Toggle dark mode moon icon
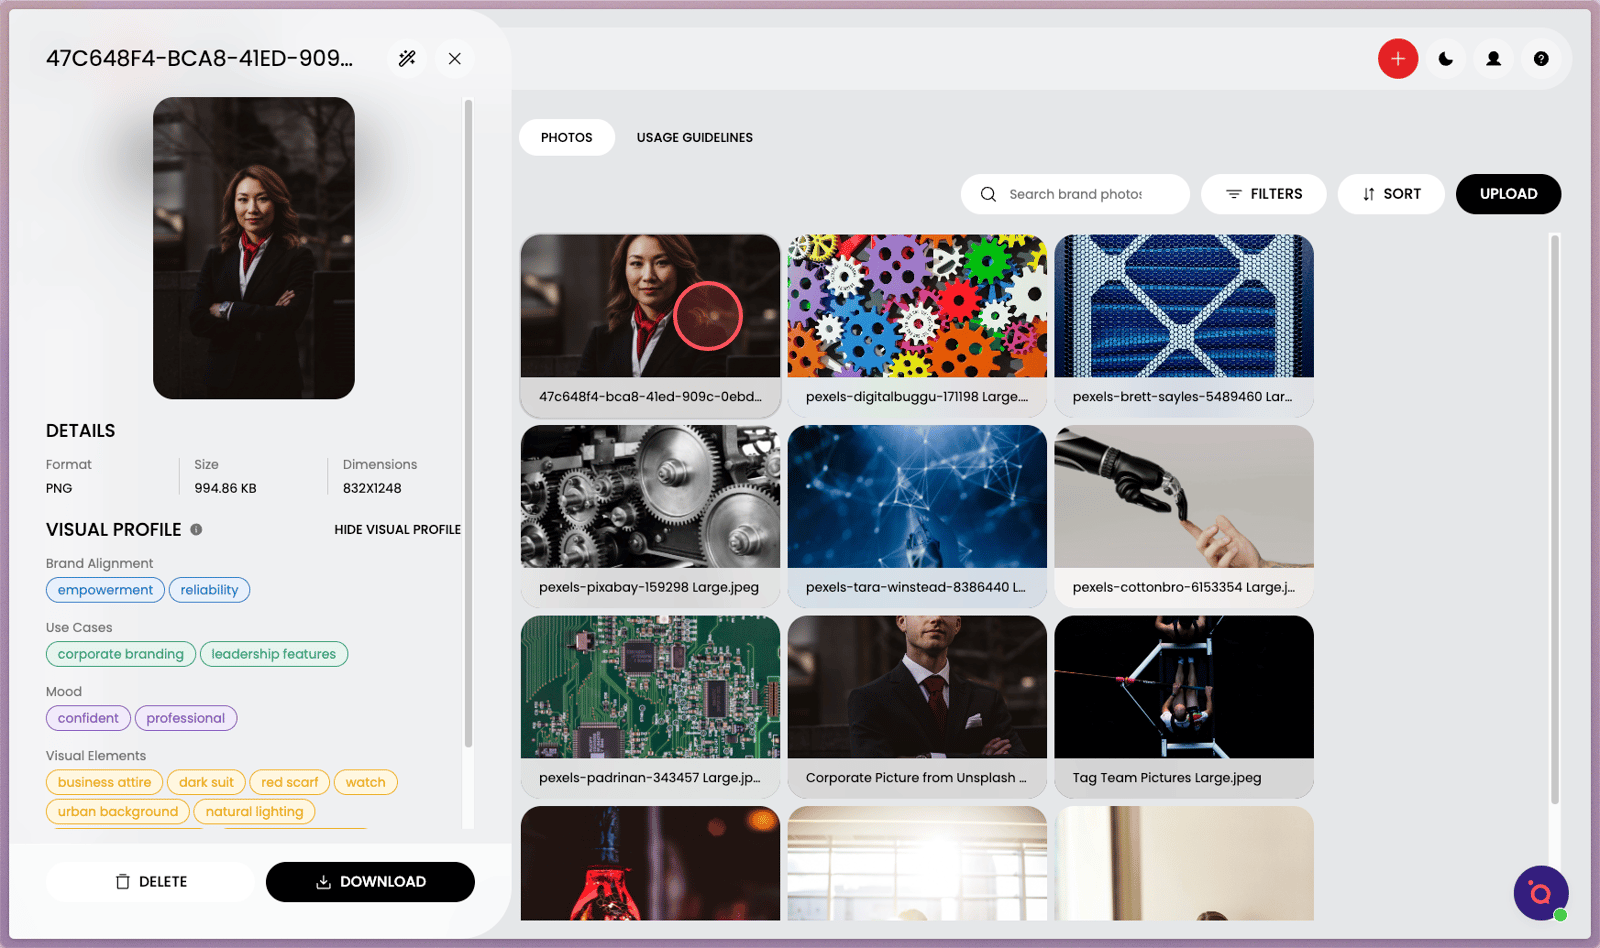Image resolution: width=1600 pixels, height=948 pixels. click(x=1446, y=59)
